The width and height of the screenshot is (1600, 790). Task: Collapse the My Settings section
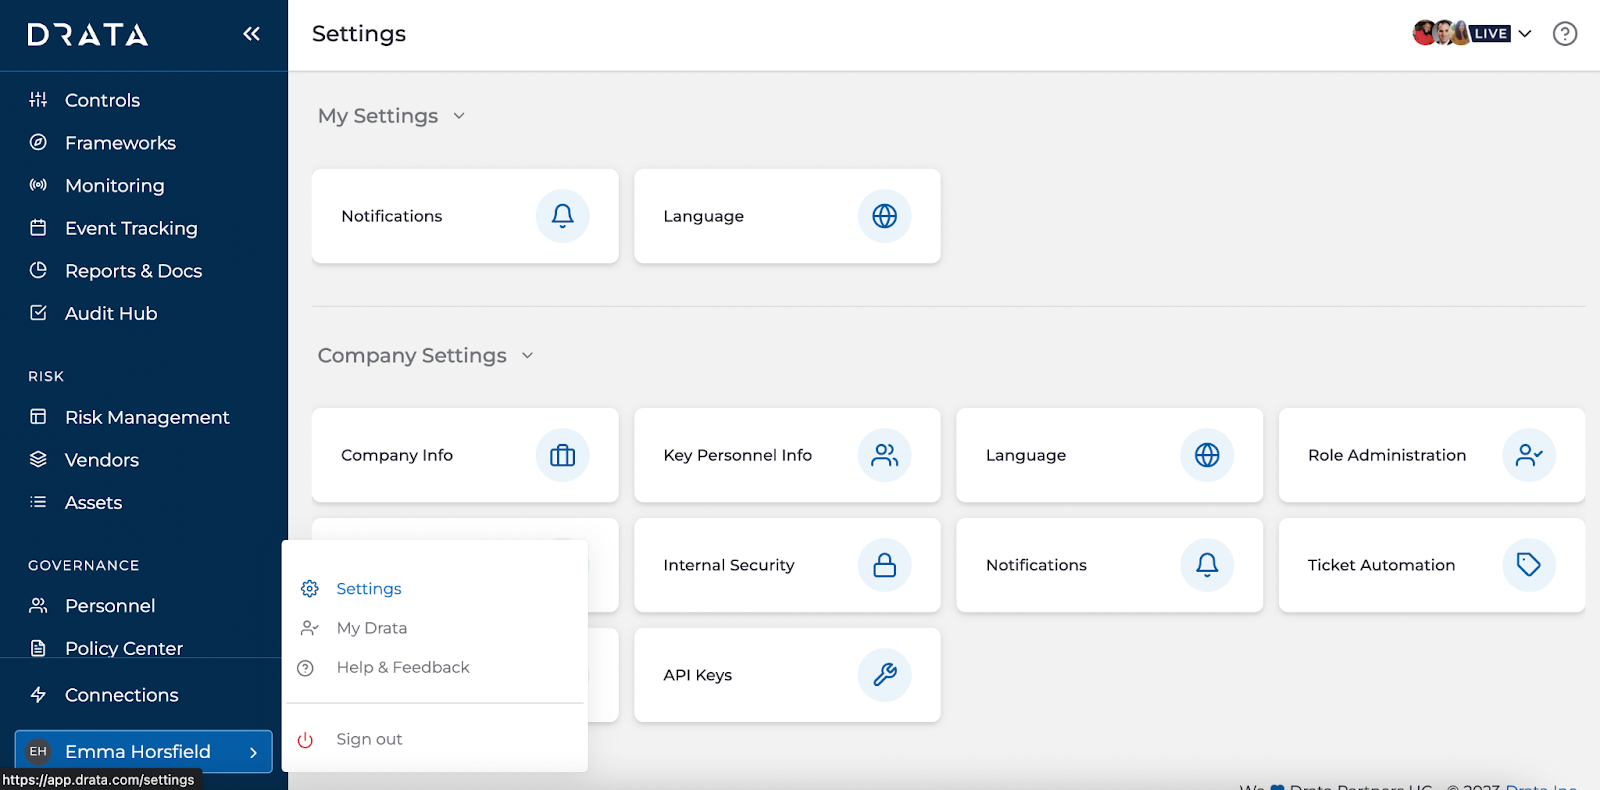click(x=459, y=116)
